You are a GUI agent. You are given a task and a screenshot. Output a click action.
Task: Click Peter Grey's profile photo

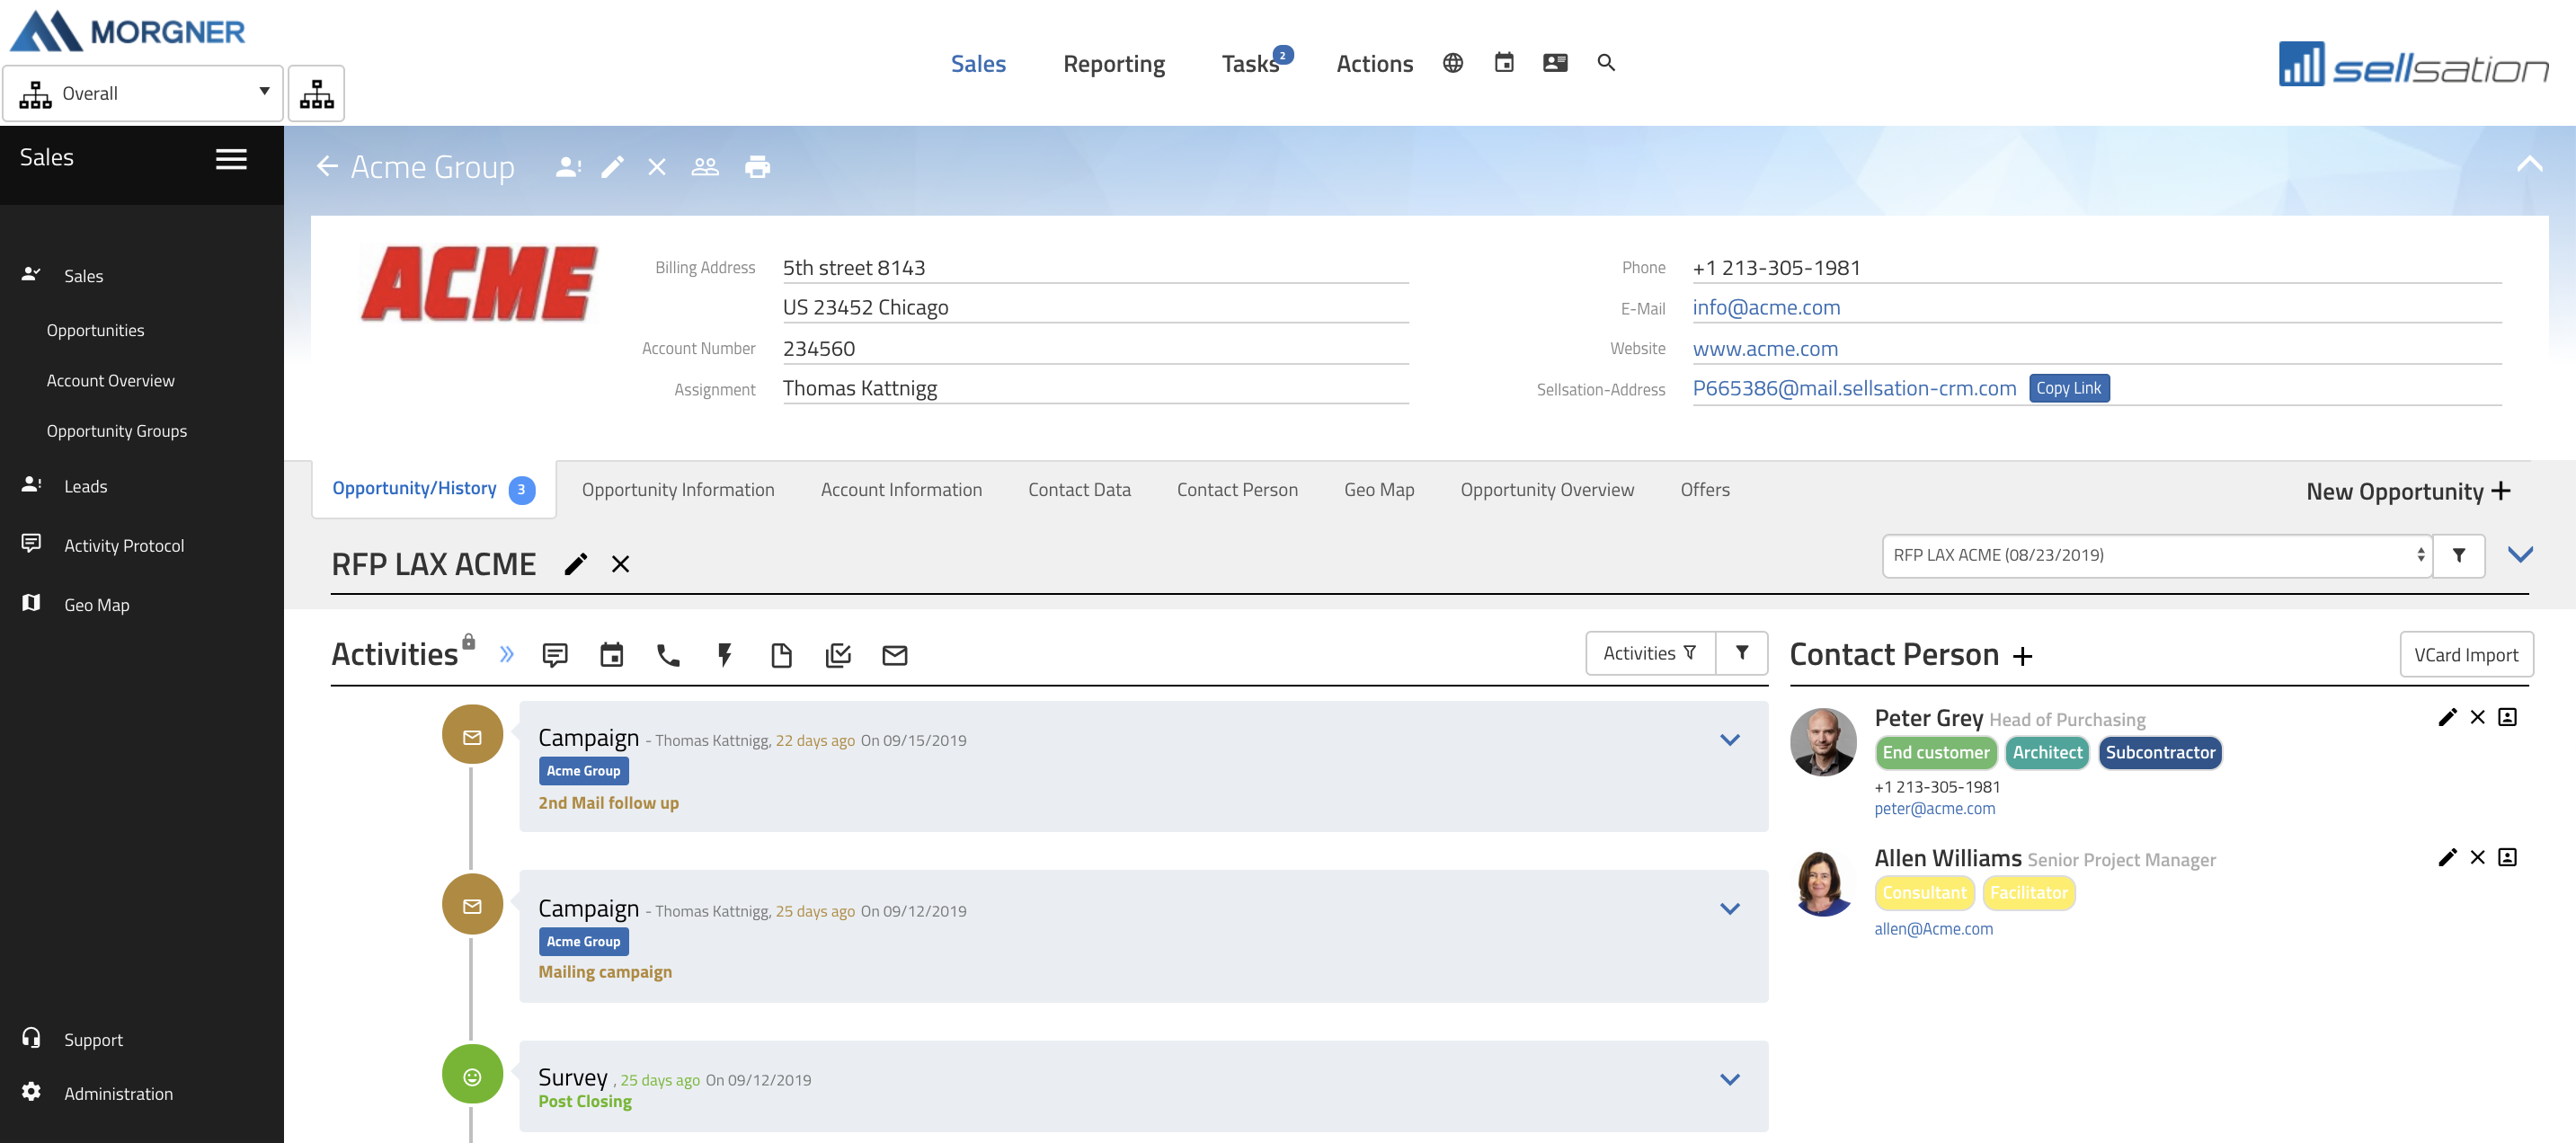pos(1823,741)
